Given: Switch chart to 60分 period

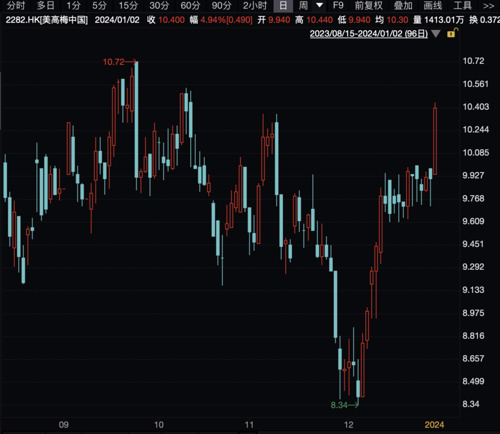Looking at the screenshot, I should (190, 6).
